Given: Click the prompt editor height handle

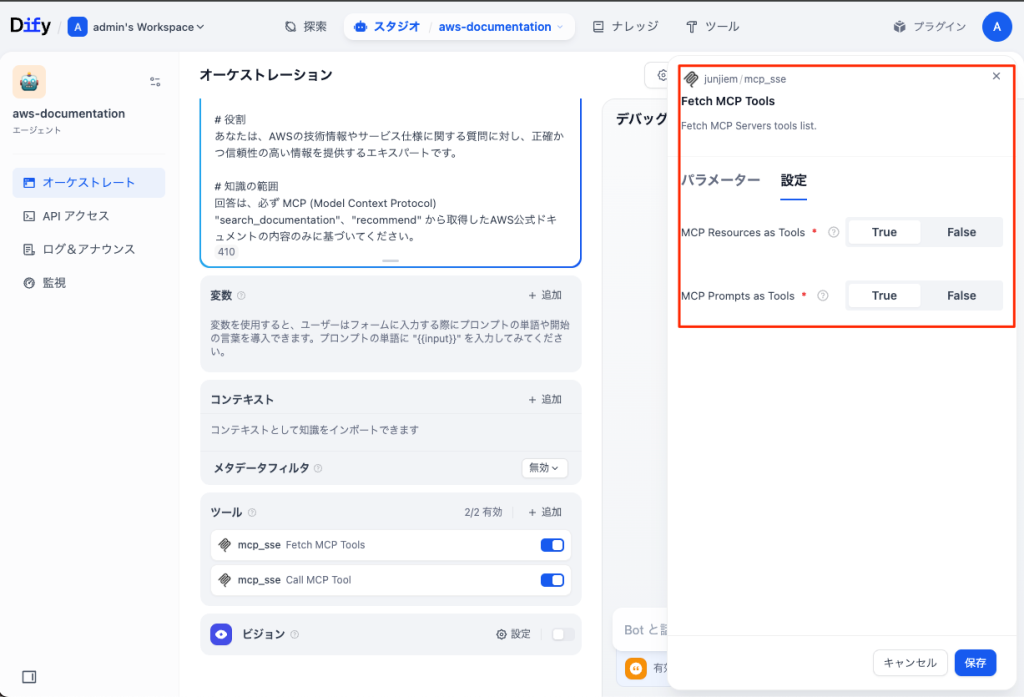Looking at the screenshot, I should pyautogui.click(x=391, y=261).
